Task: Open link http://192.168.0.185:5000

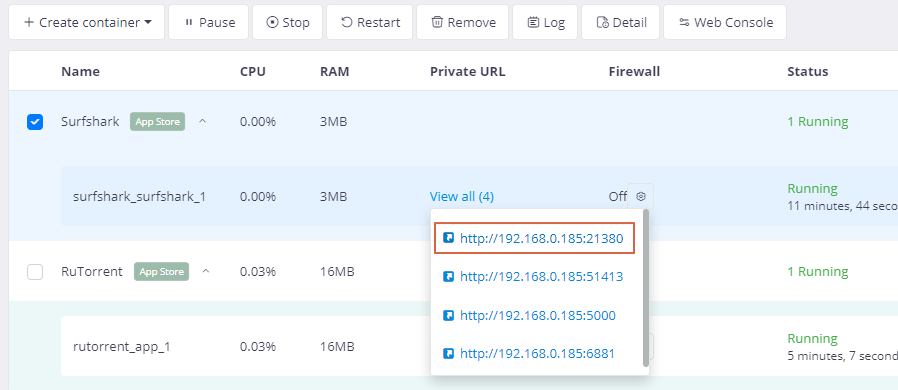Action: pyautogui.click(x=538, y=315)
